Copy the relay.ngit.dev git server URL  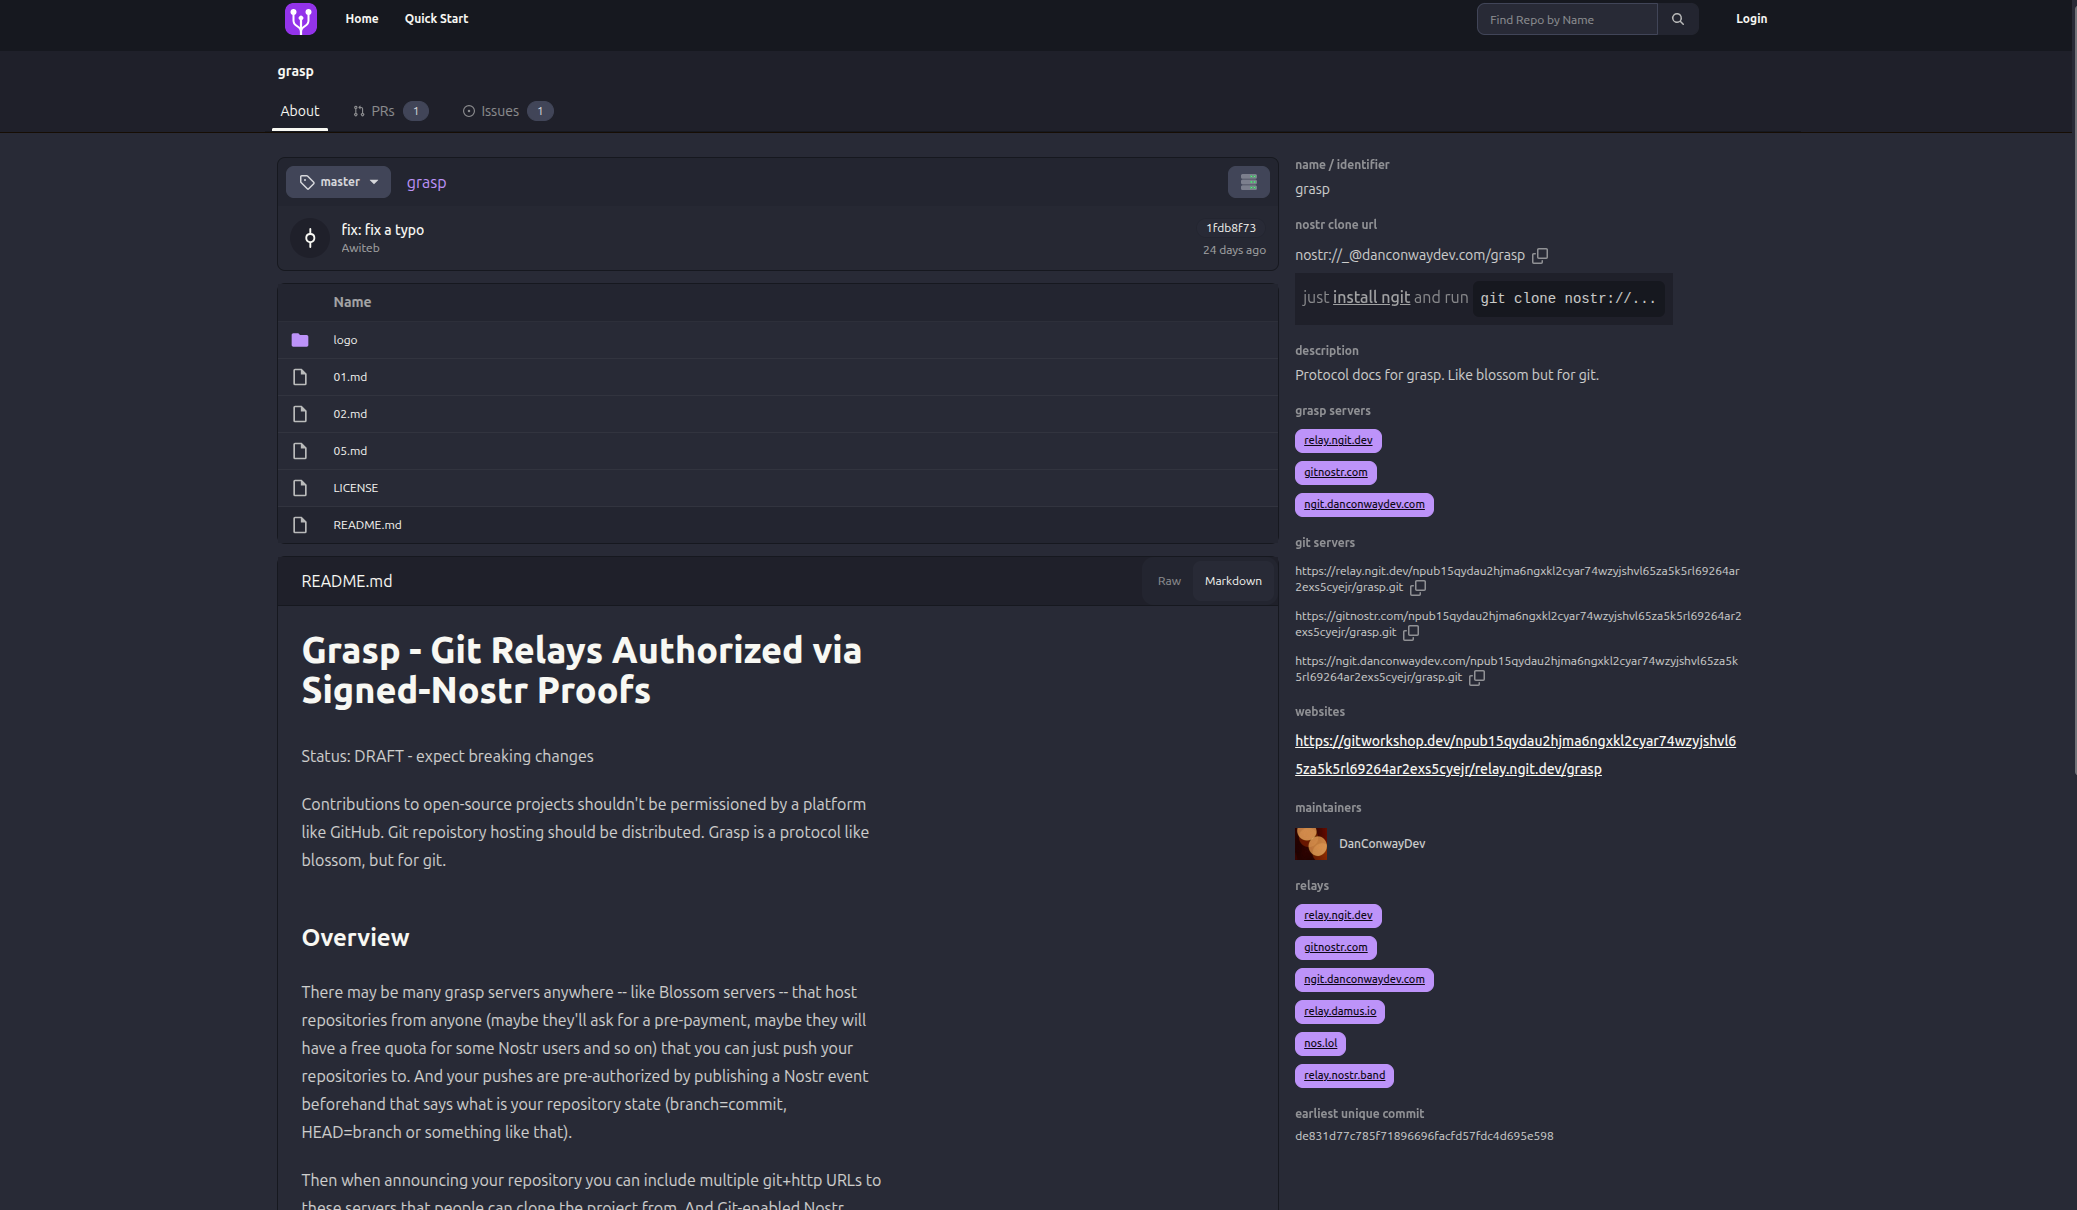tap(1418, 588)
